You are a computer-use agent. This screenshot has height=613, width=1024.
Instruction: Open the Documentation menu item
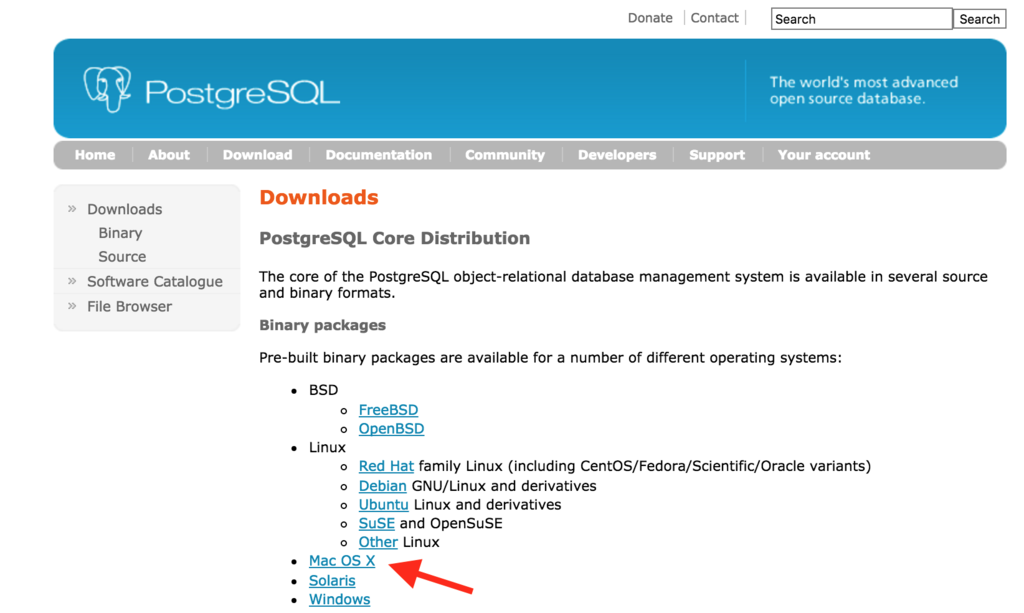pyautogui.click(x=379, y=155)
